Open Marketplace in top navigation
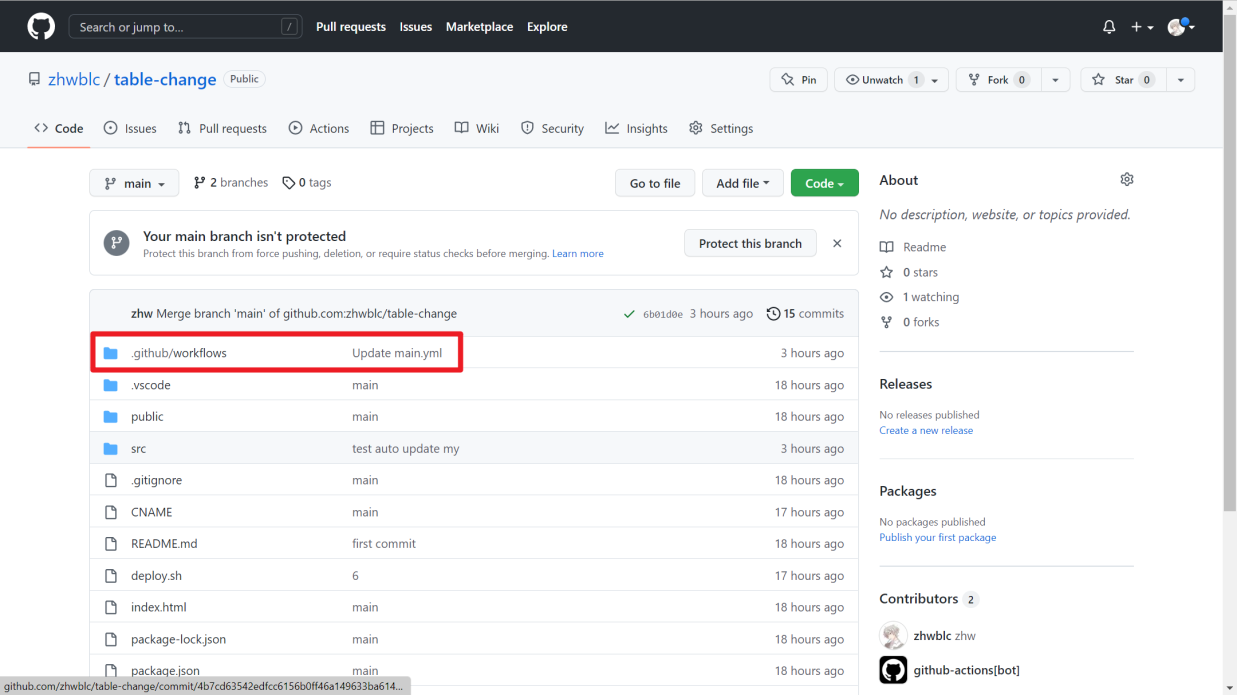 tap(479, 27)
